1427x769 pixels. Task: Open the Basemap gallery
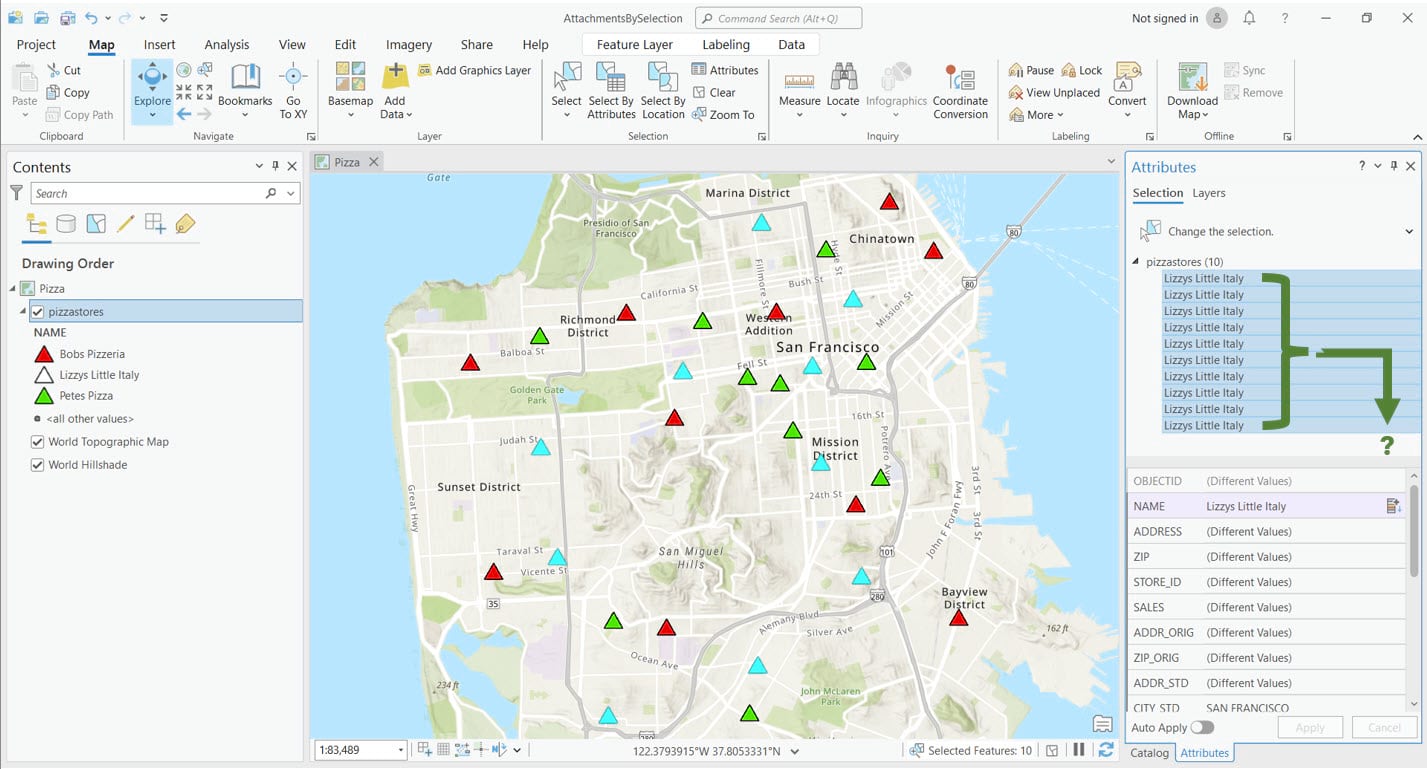[349, 90]
